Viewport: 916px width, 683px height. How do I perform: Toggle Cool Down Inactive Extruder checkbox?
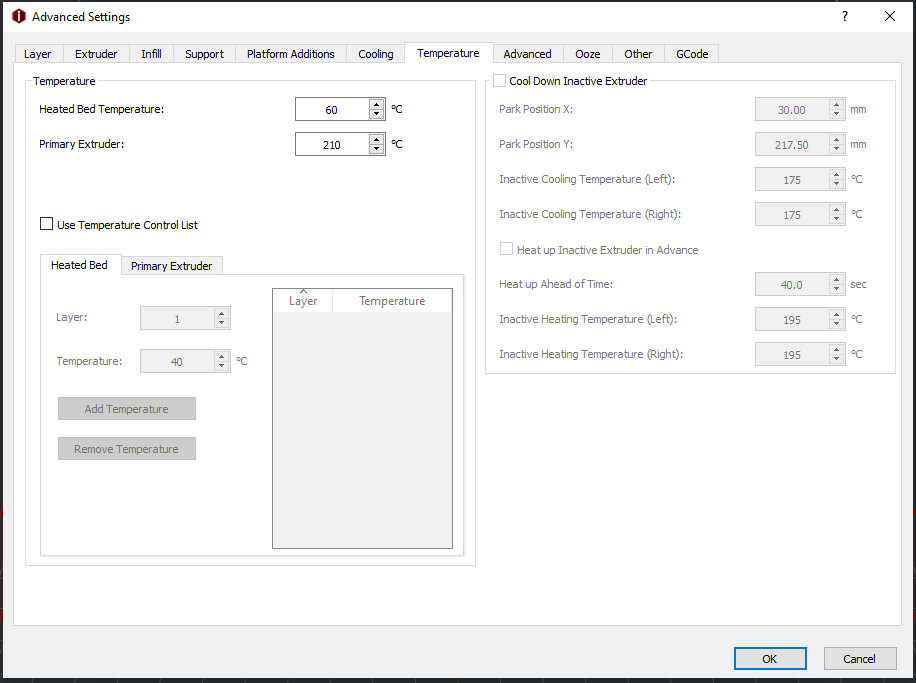pyautogui.click(x=499, y=81)
